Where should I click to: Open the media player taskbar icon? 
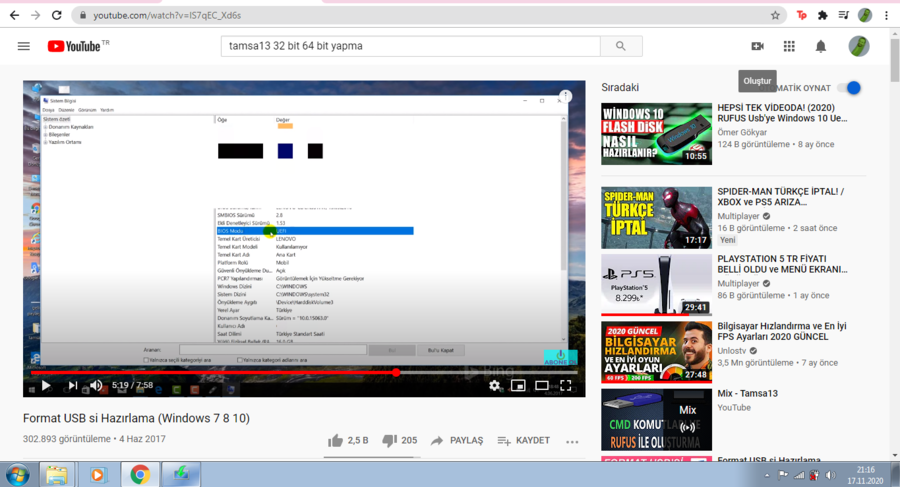coord(98,474)
